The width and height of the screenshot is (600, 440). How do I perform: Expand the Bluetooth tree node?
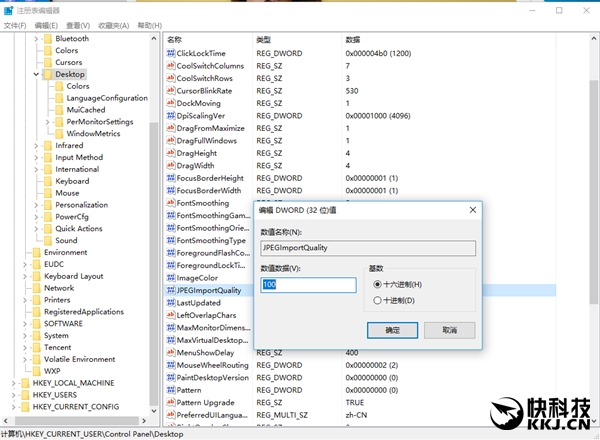36,39
